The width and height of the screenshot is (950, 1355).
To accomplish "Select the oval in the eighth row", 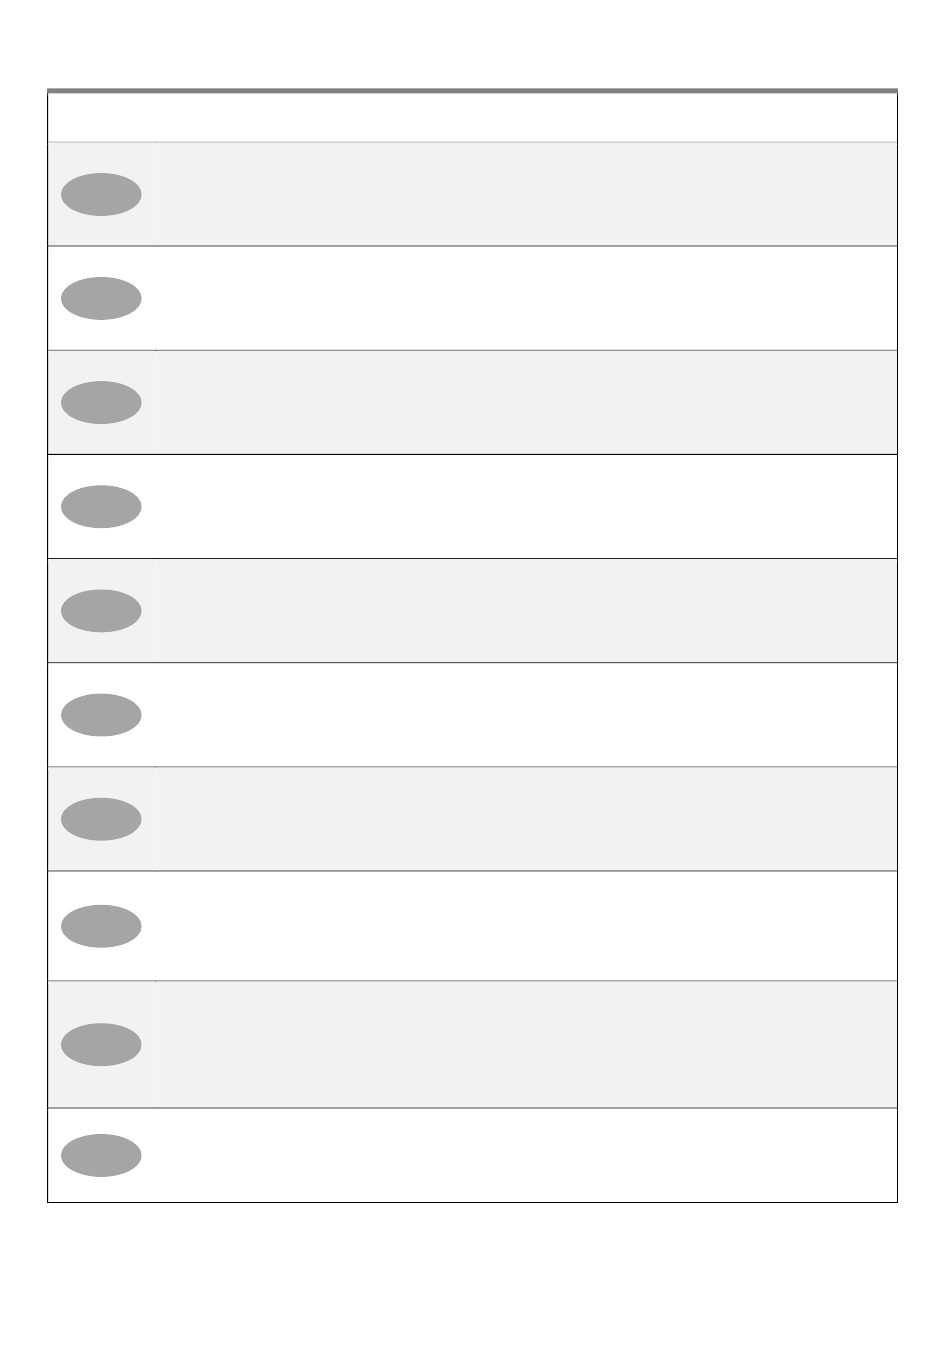I will (101, 926).
